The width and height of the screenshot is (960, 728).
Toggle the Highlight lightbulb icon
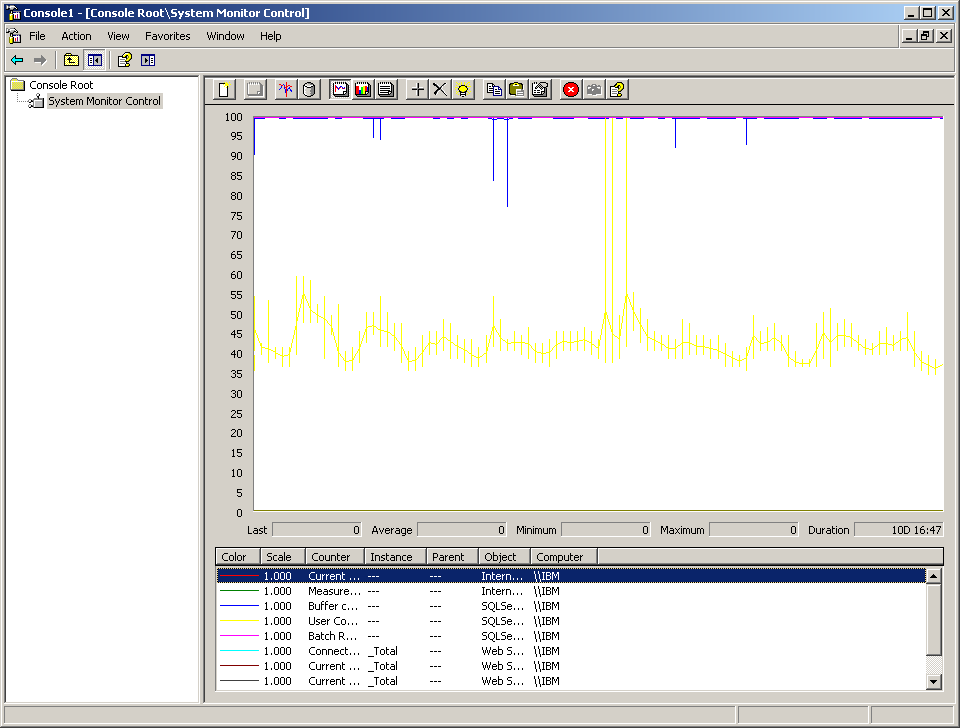coord(463,90)
